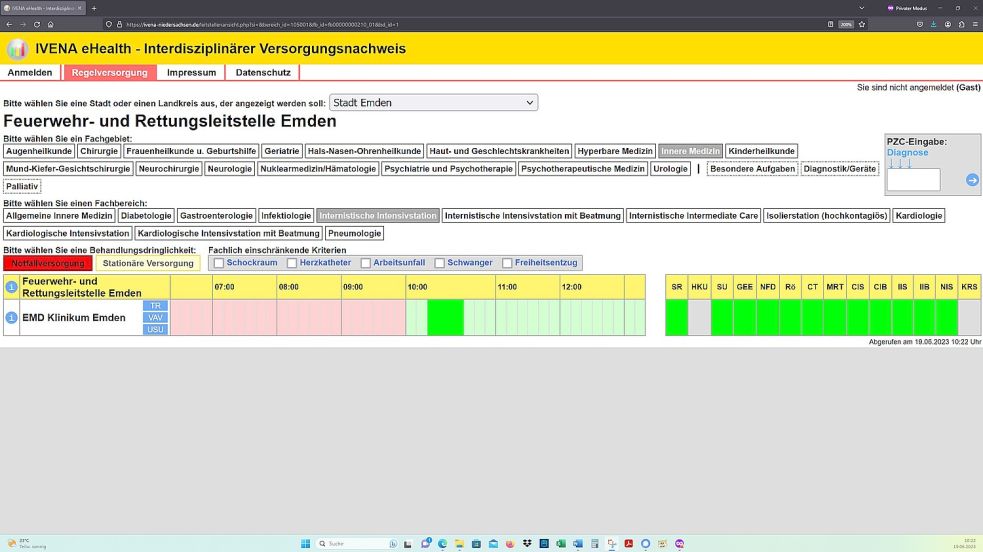Click the IVENA eHealth logo icon
This screenshot has width=983, height=552.
[18, 48]
